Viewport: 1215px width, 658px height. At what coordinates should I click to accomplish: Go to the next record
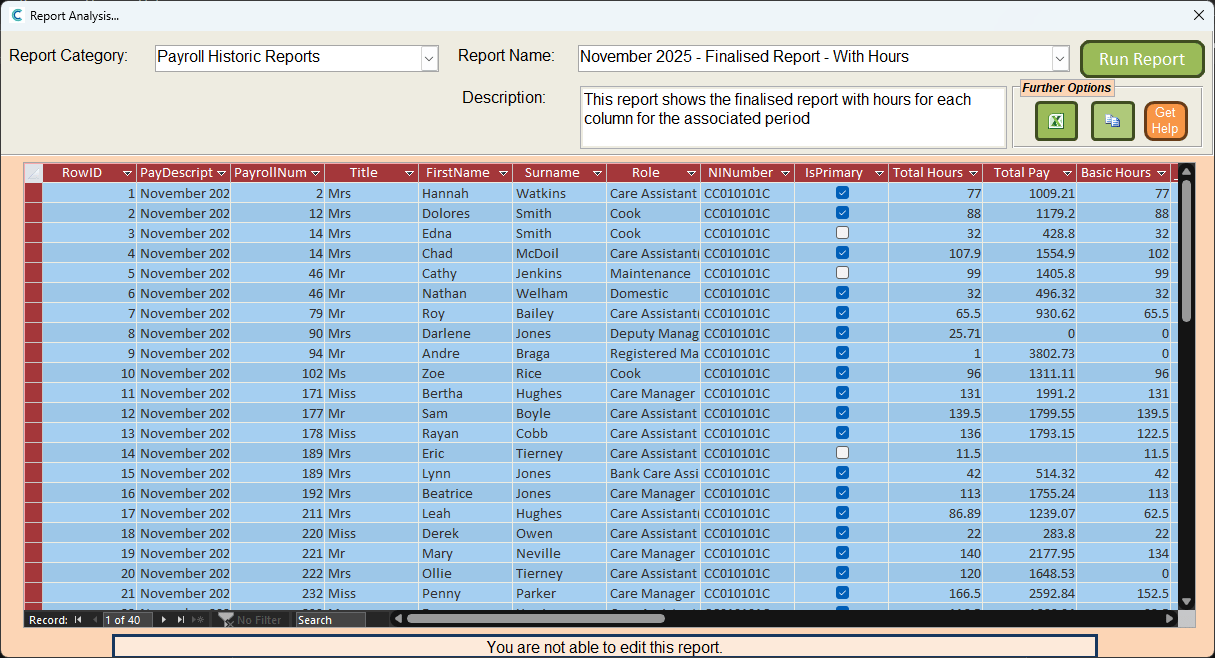164,620
